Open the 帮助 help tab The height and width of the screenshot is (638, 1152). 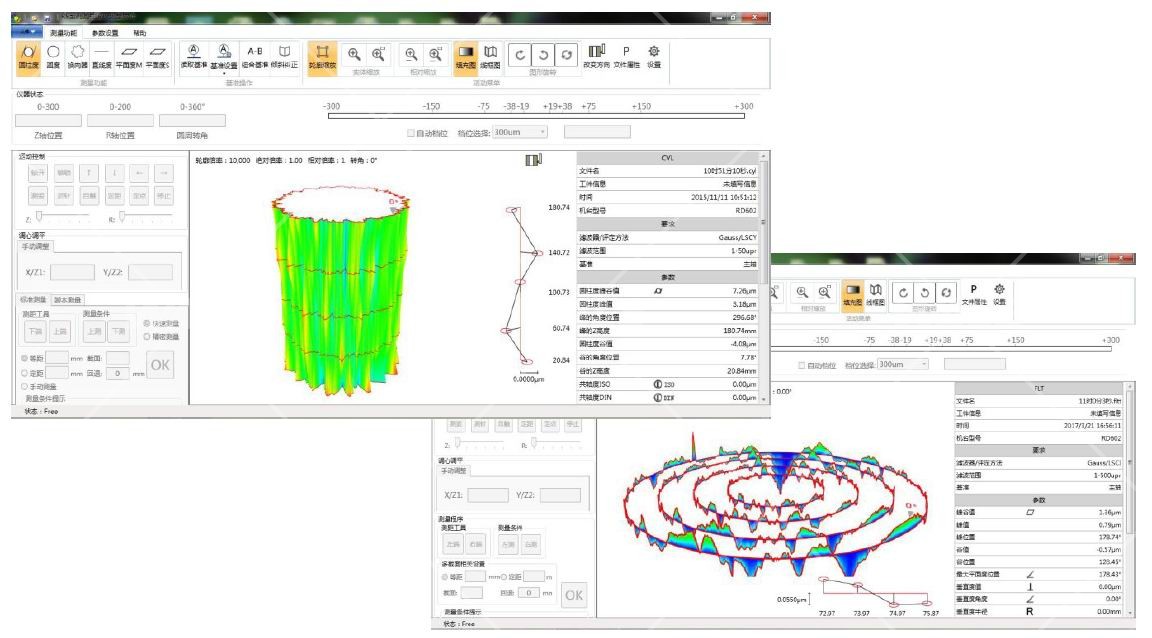click(140, 33)
